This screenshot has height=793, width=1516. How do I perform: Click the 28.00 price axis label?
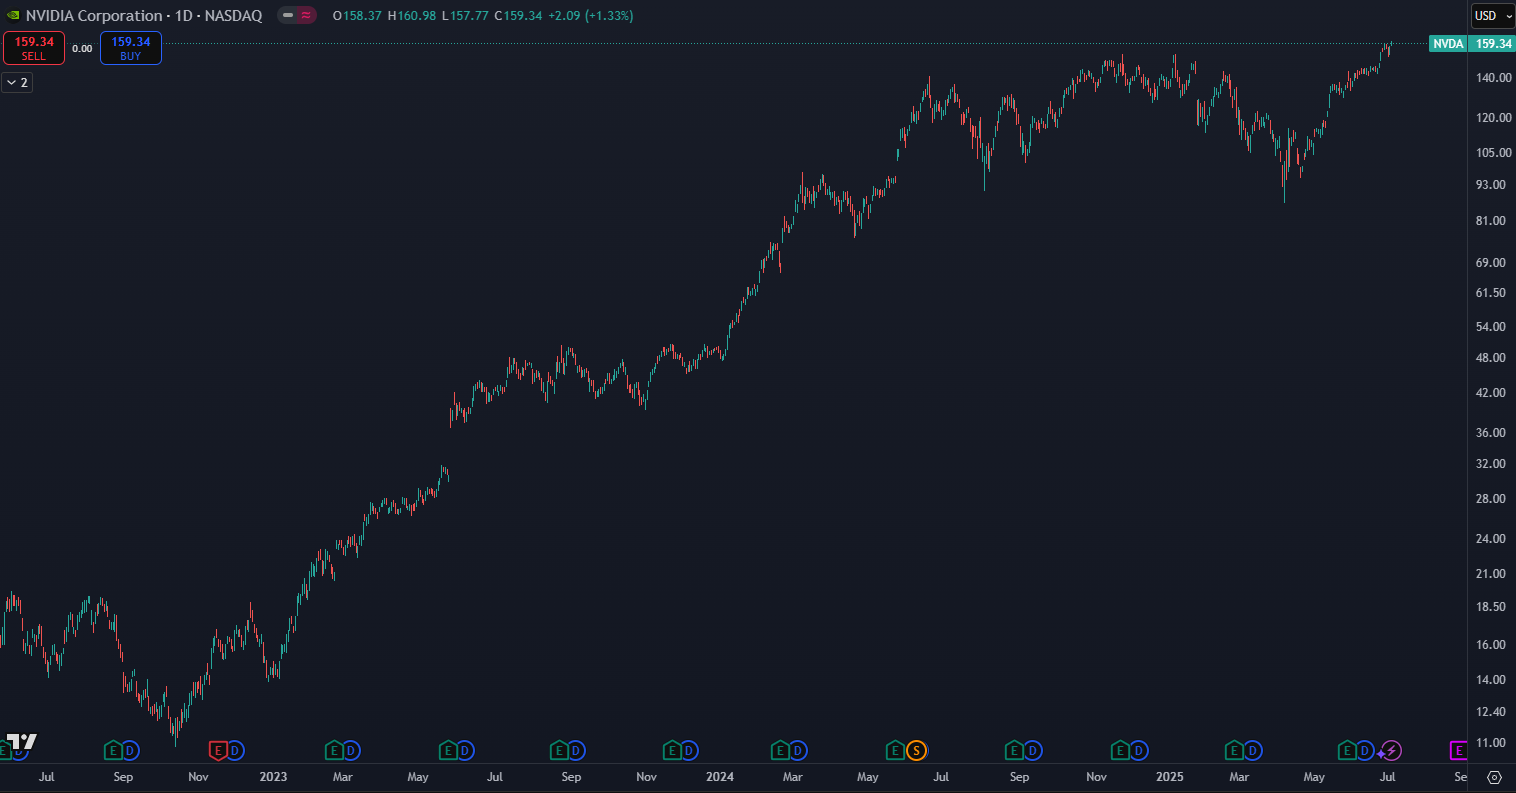pyautogui.click(x=1493, y=499)
